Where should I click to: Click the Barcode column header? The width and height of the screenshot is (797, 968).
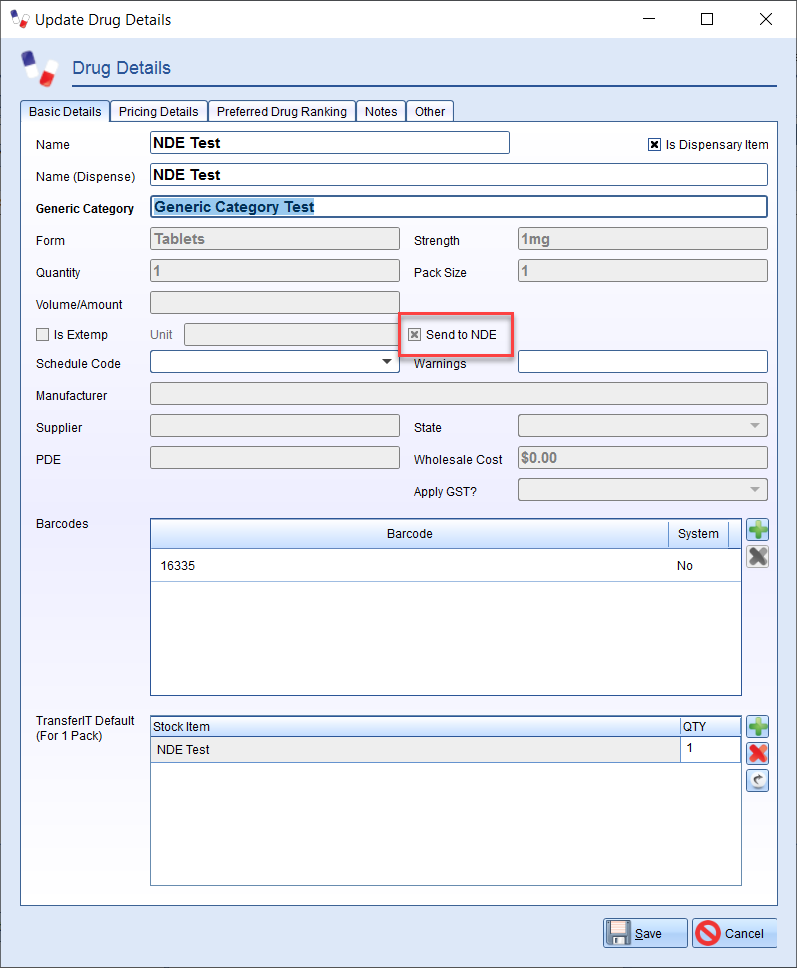coord(409,534)
